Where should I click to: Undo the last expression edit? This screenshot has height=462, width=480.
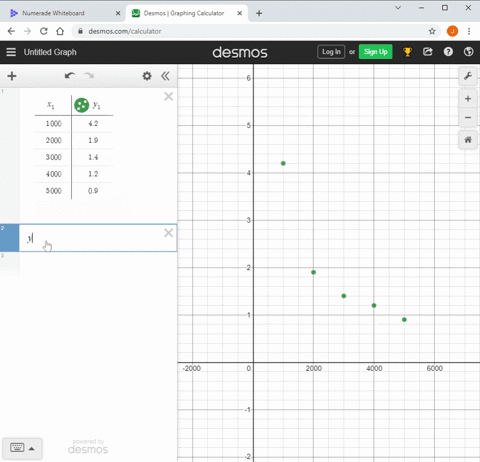point(70,76)
